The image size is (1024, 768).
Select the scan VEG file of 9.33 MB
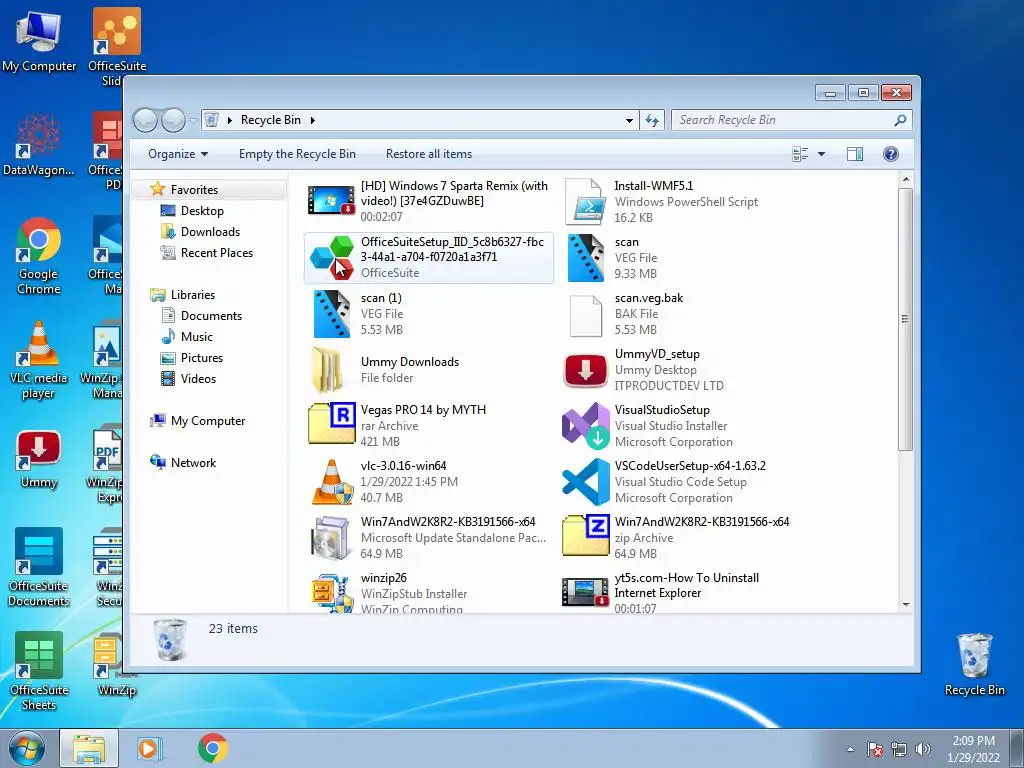pos(679,257)
